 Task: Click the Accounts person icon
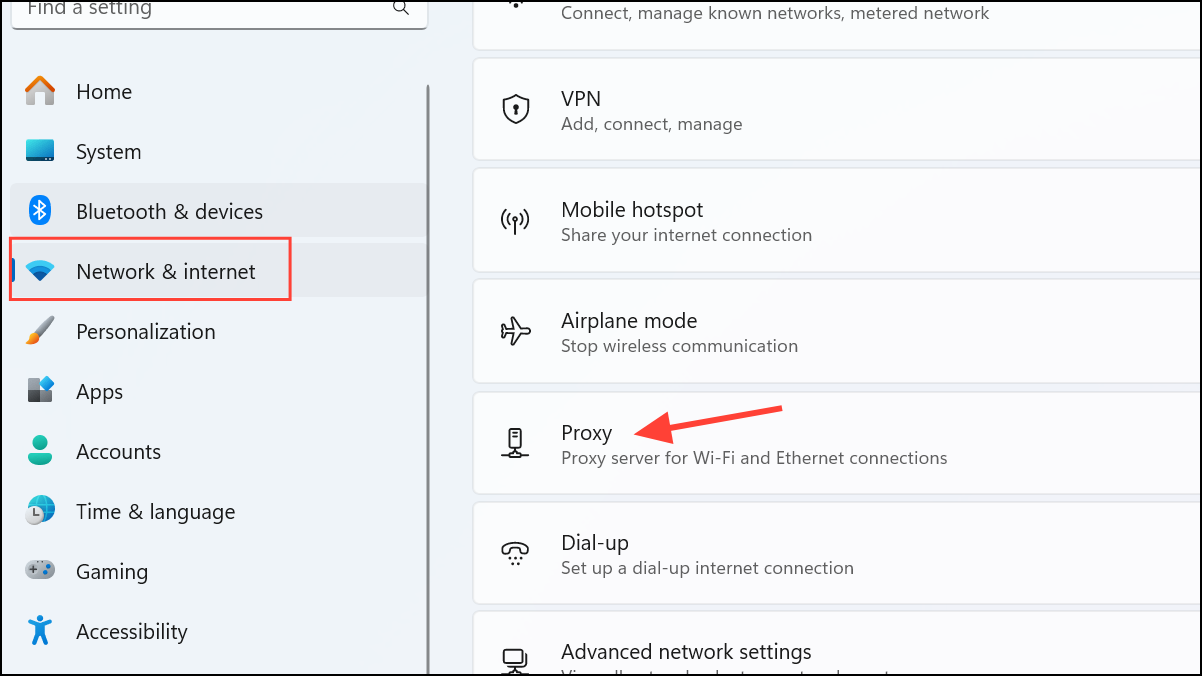(40, 451)
